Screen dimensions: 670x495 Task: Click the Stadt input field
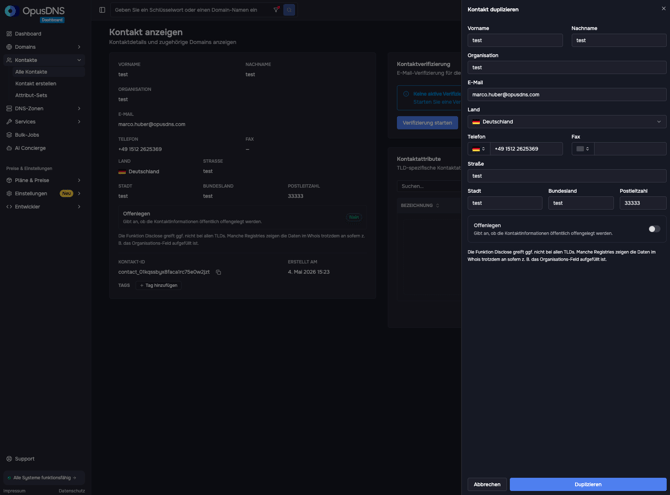[505, 203]
